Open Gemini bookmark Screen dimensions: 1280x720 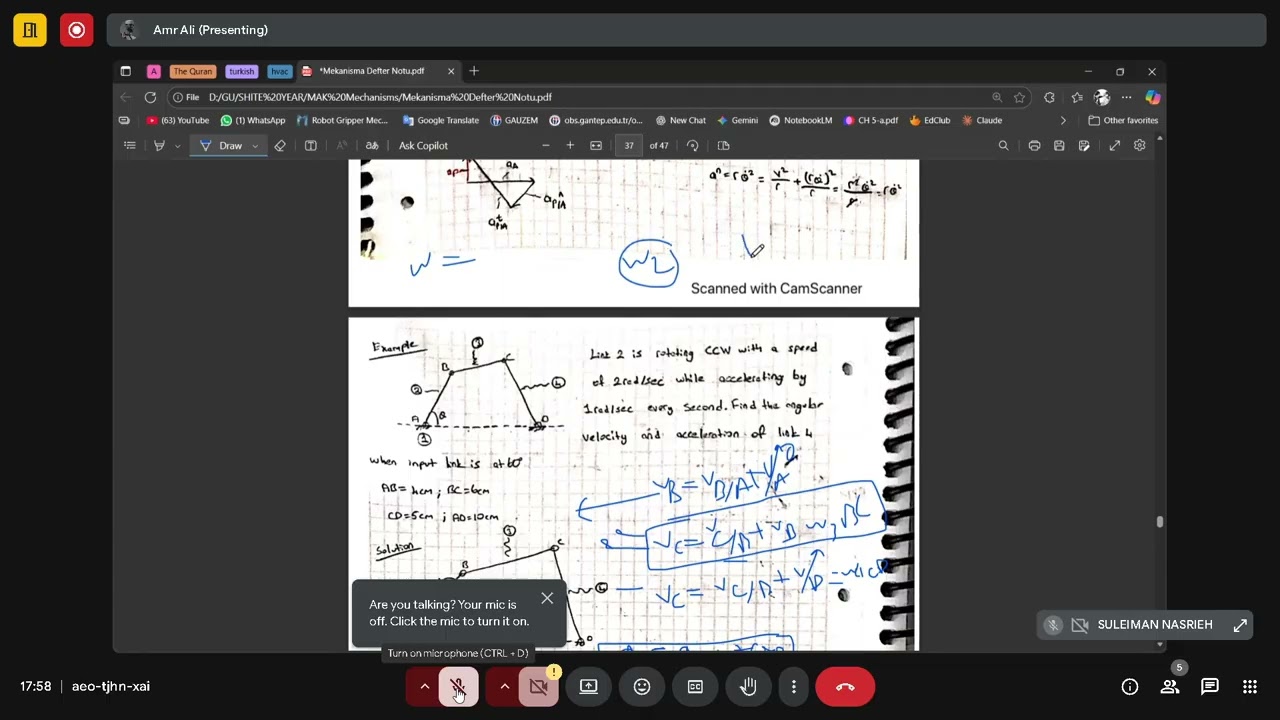click(737, 120)
